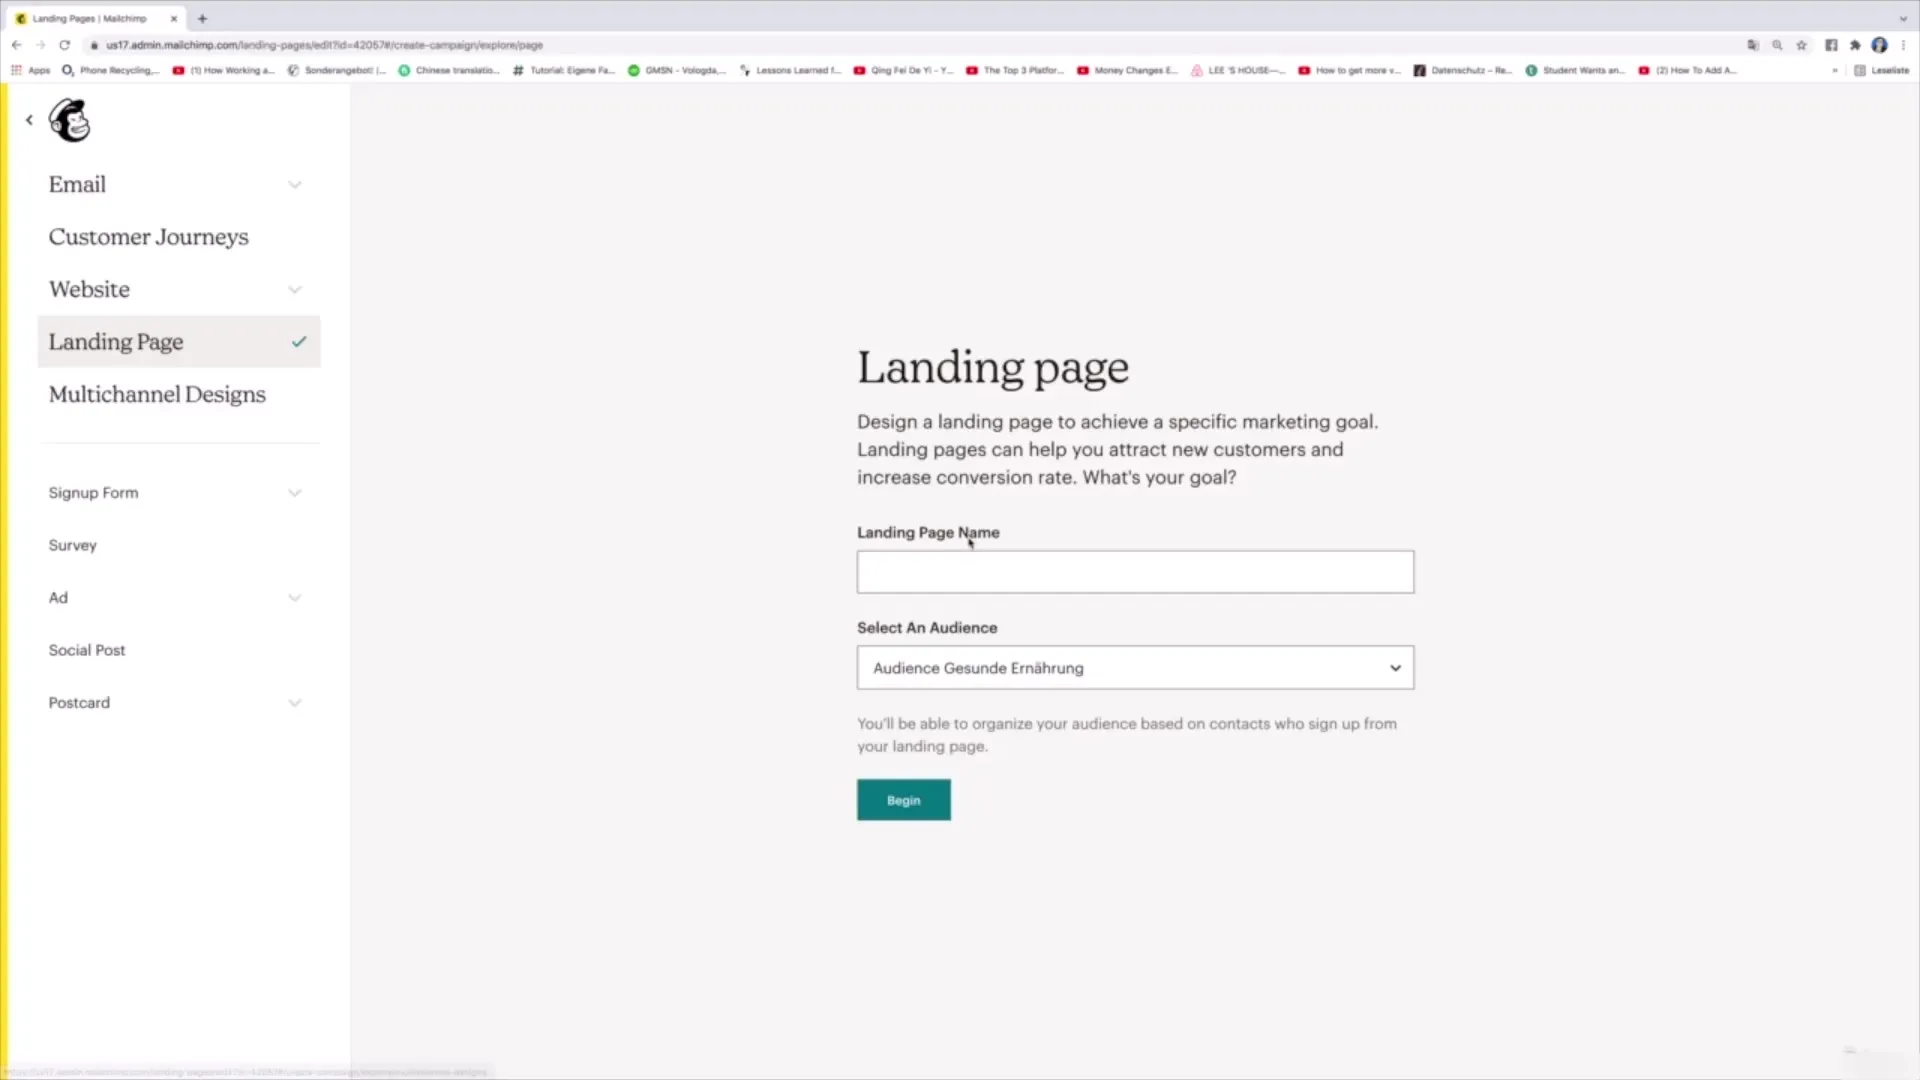The height and width of the screenshot is (1080, 1920).
Task: Toggle the Ad section expander
Action: [x=293, y=597]
